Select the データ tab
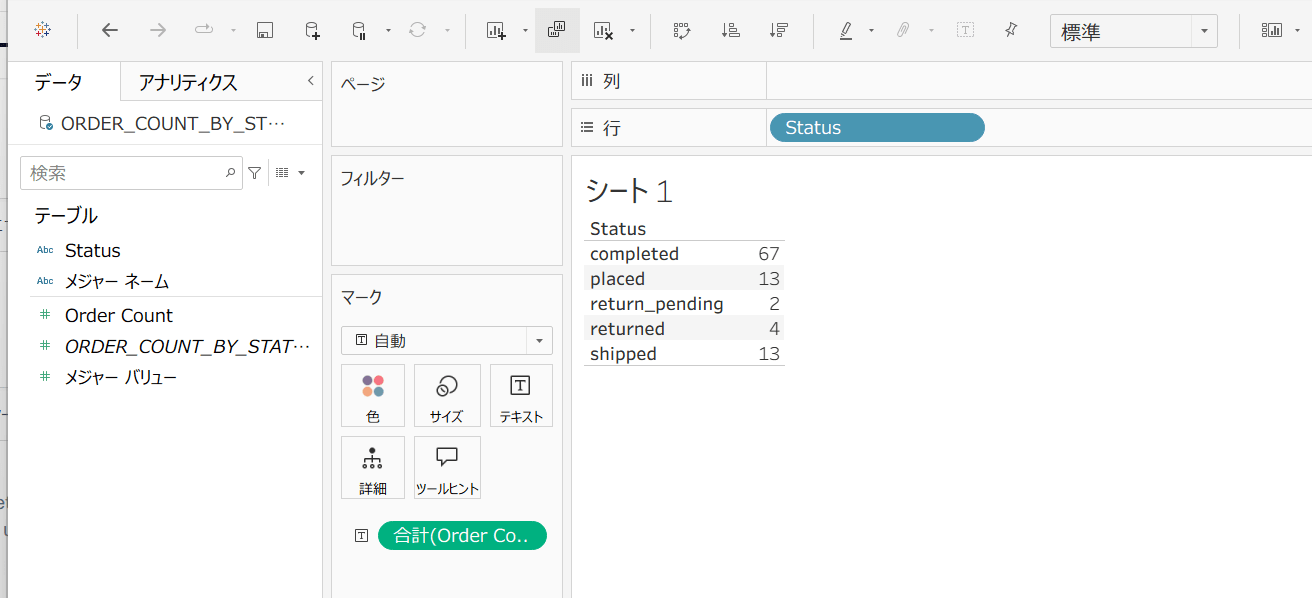Viewport: 1312px width, 598px height. pyautogui.click(x=59, y=83)
